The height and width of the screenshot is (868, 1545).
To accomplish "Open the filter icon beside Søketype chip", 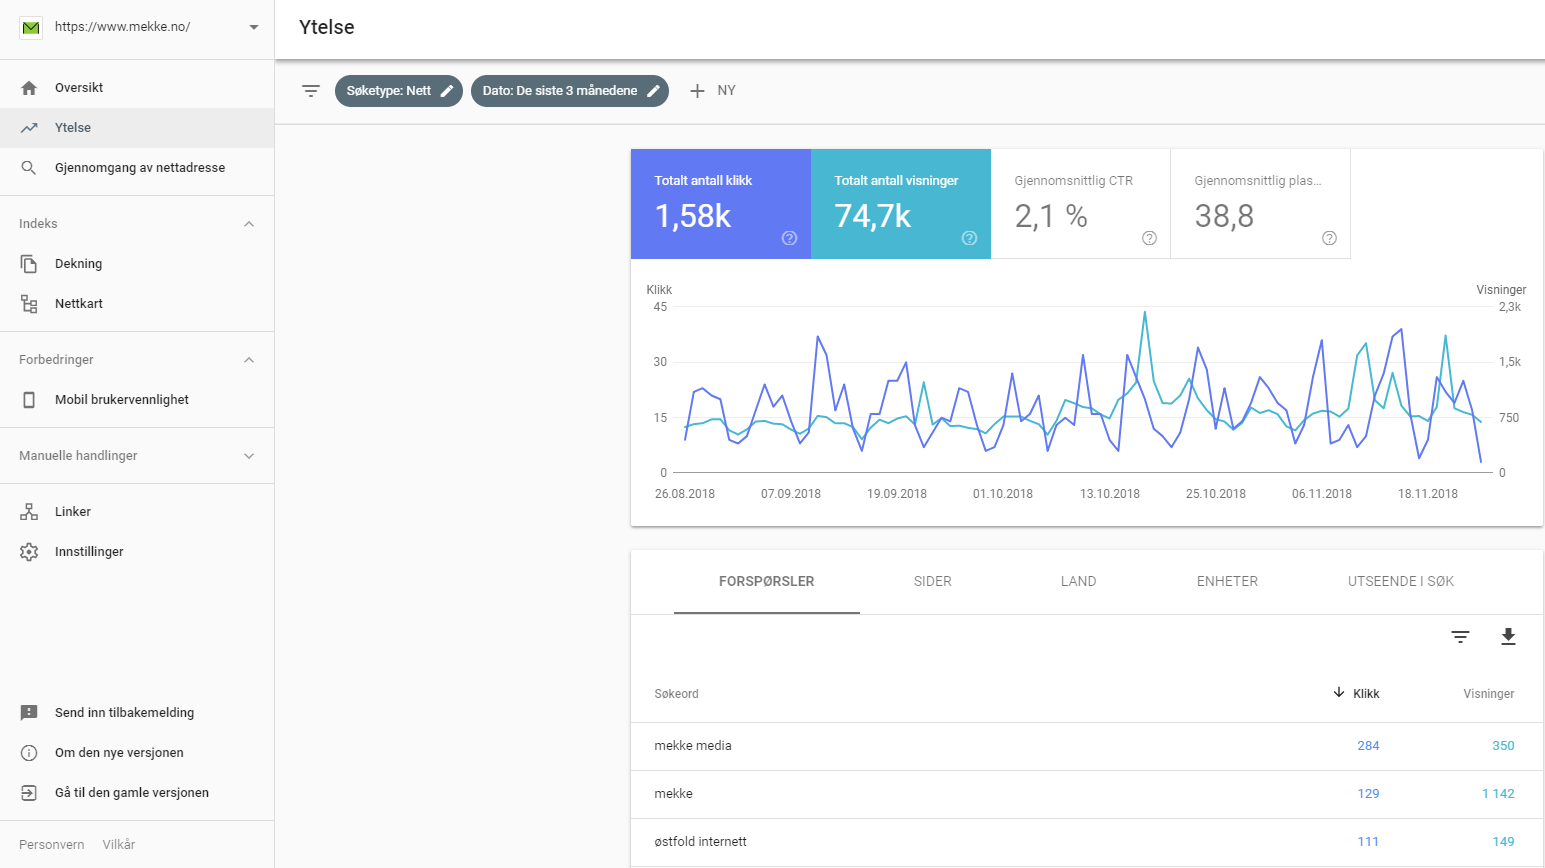I will click(x=311, y=91).
